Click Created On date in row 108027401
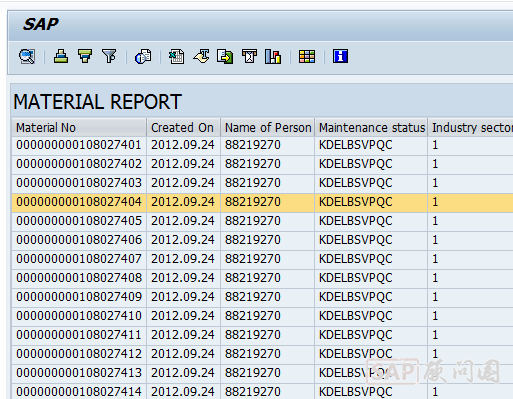The width and height of the screenshot is (513, 399). [x=183, y=145]
